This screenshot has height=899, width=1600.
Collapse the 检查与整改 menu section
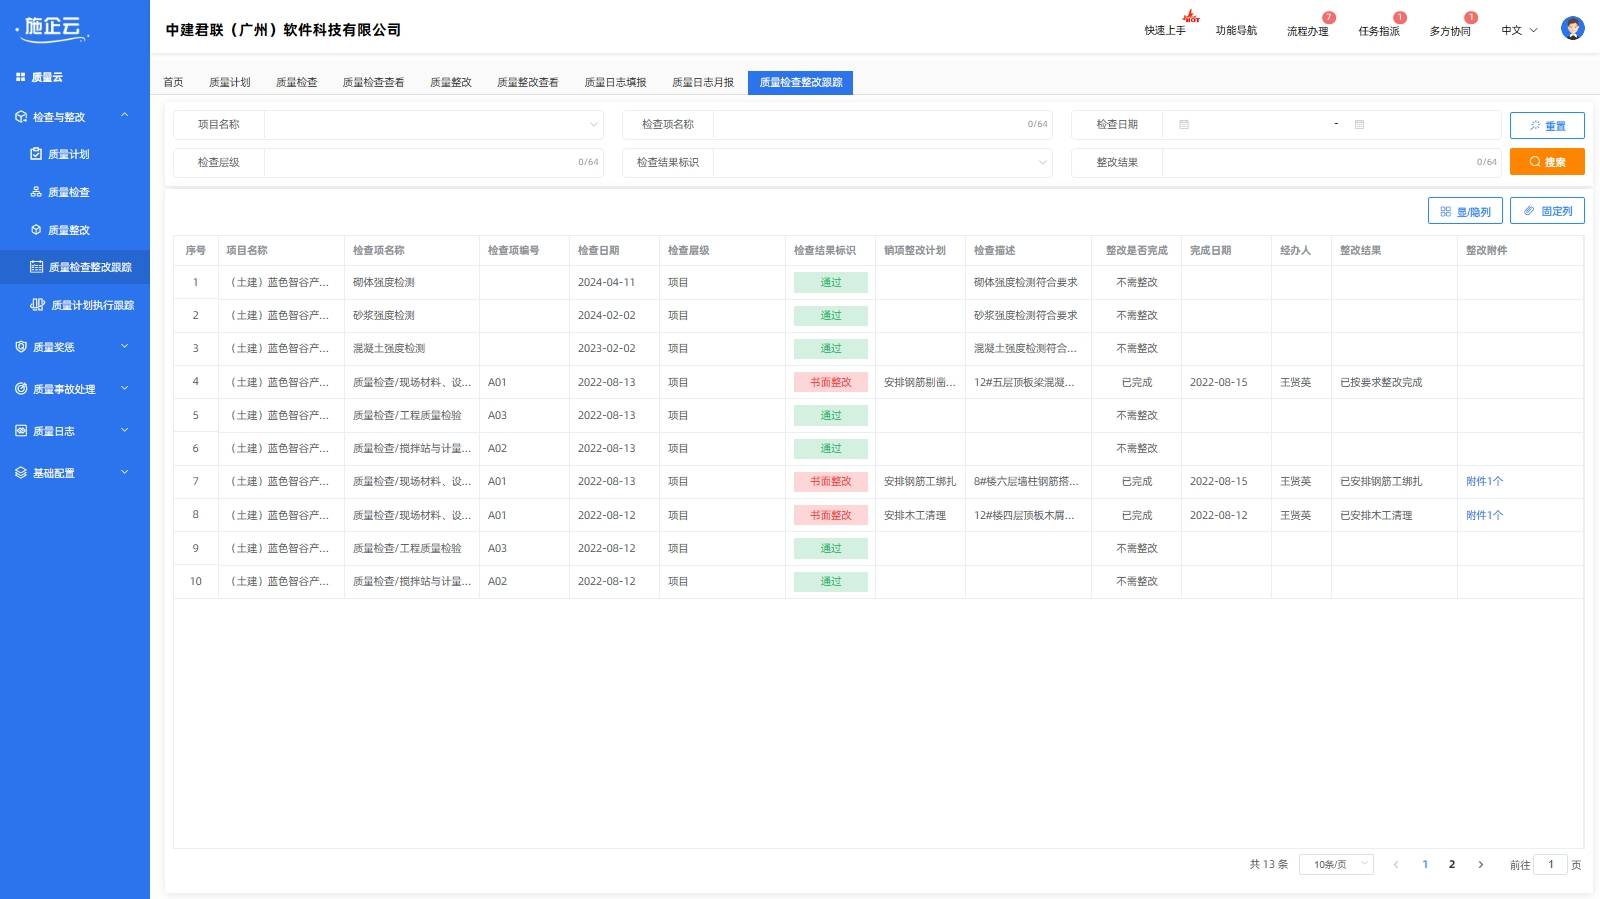[124, 116]
